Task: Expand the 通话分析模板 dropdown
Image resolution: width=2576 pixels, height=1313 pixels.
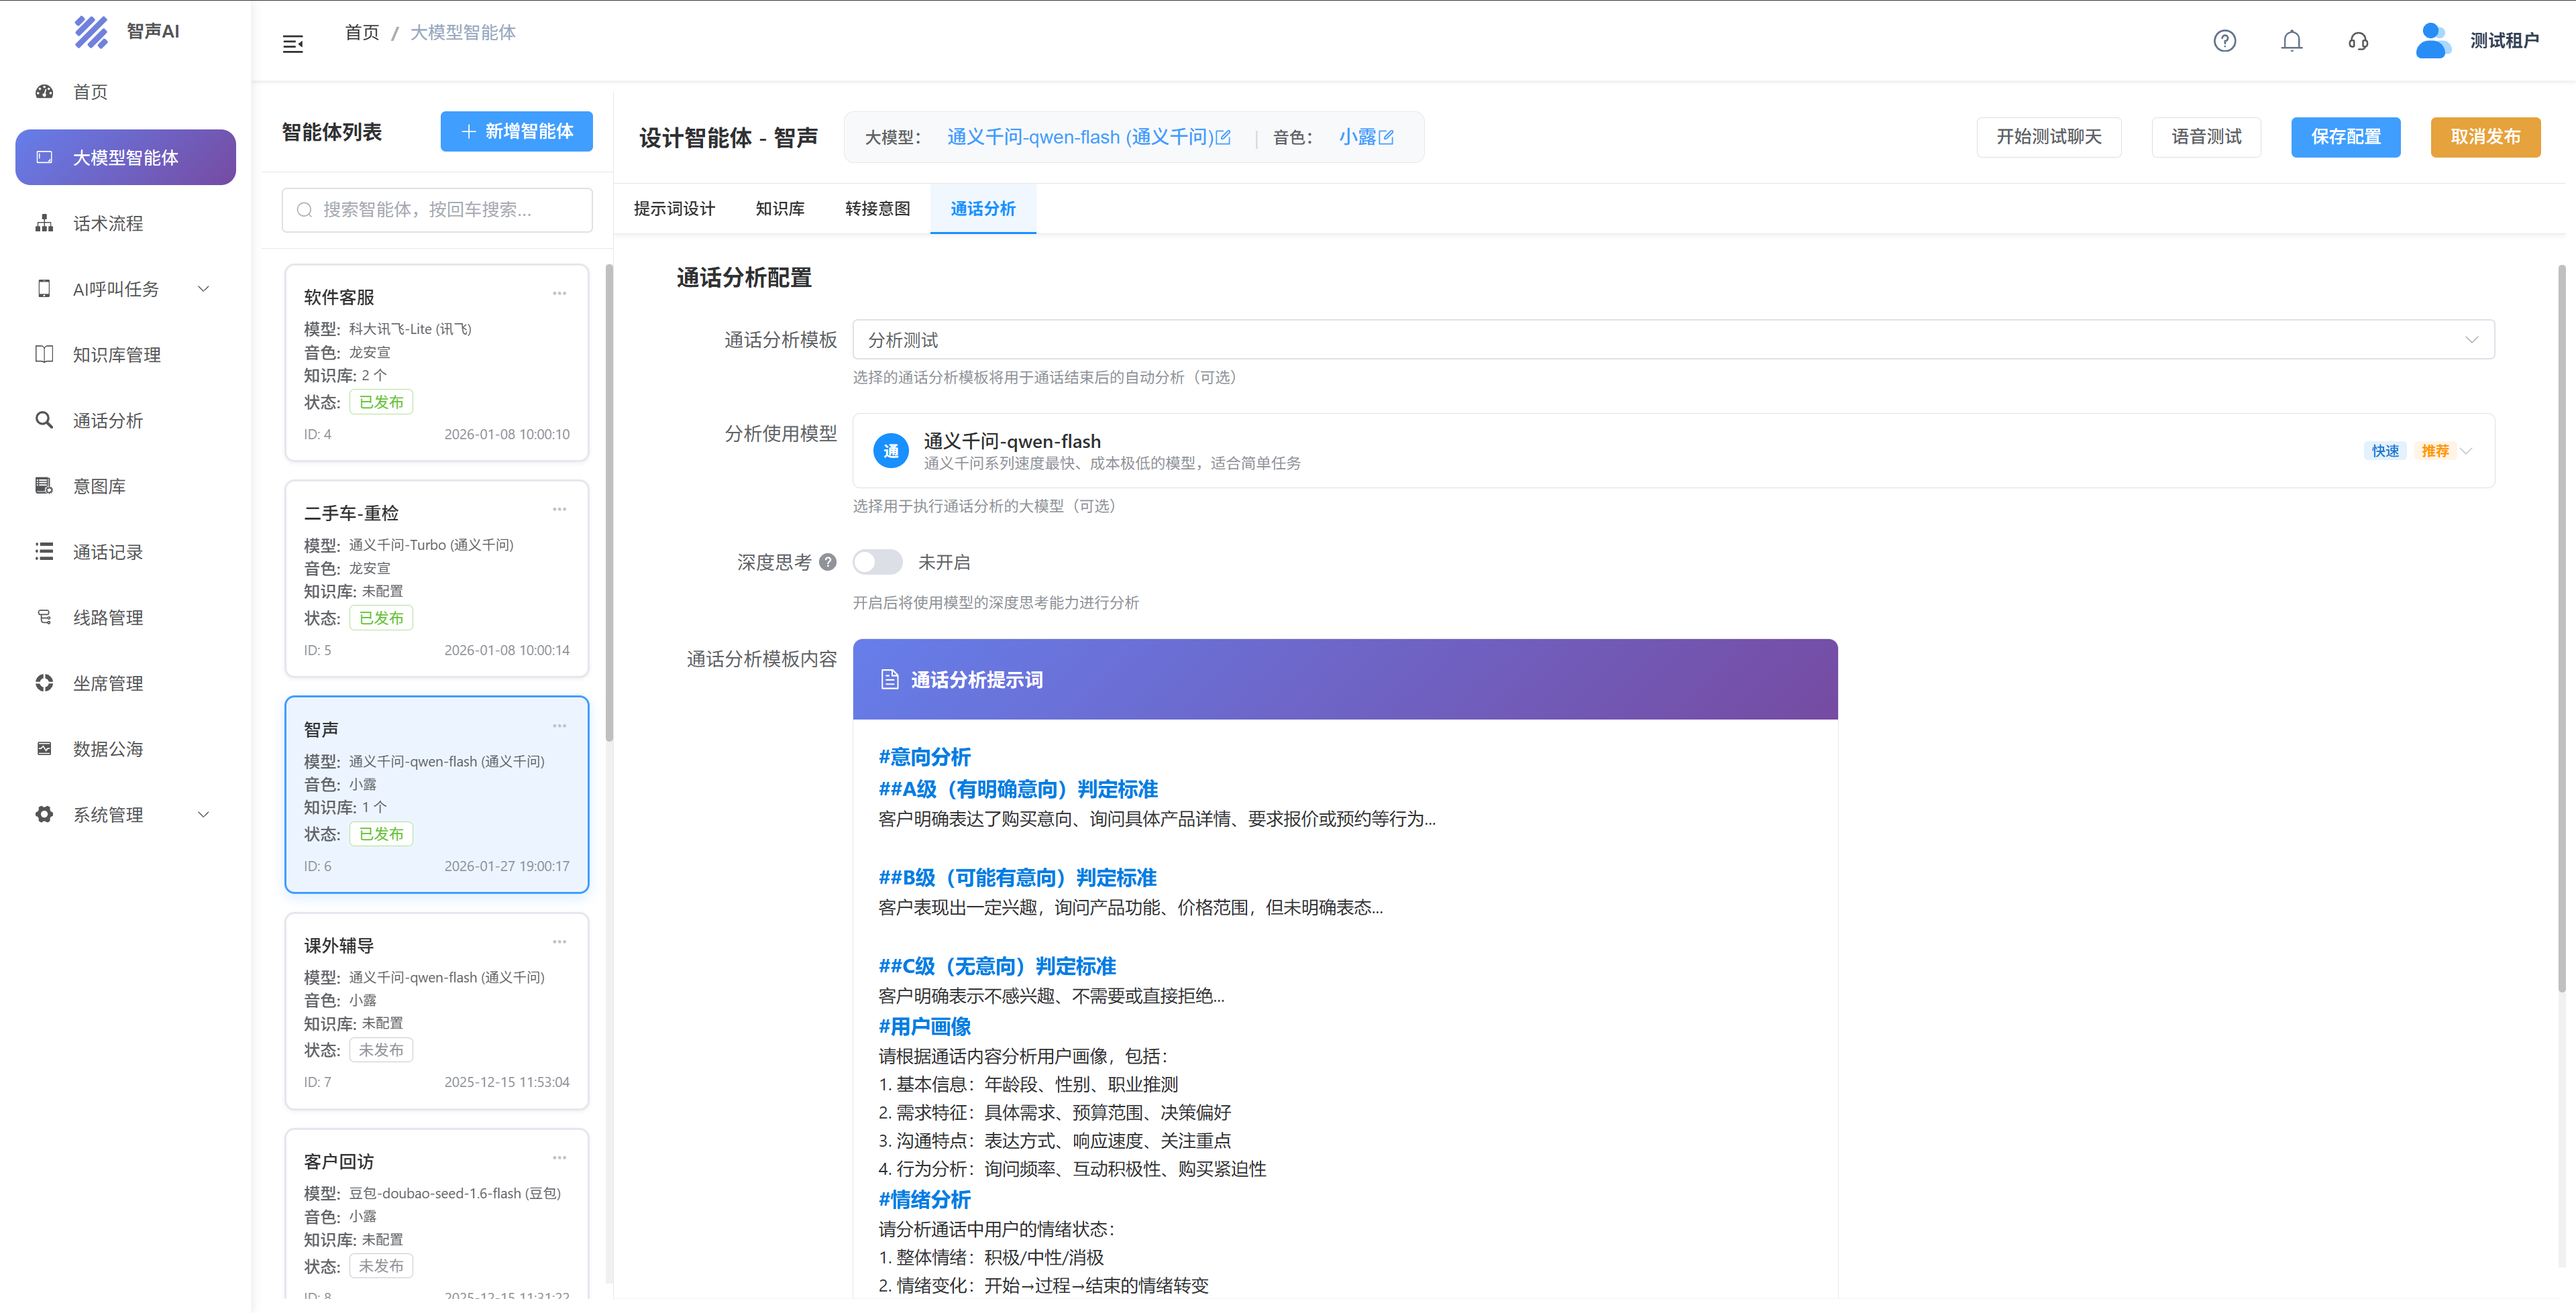Action: click(2471, 340)
